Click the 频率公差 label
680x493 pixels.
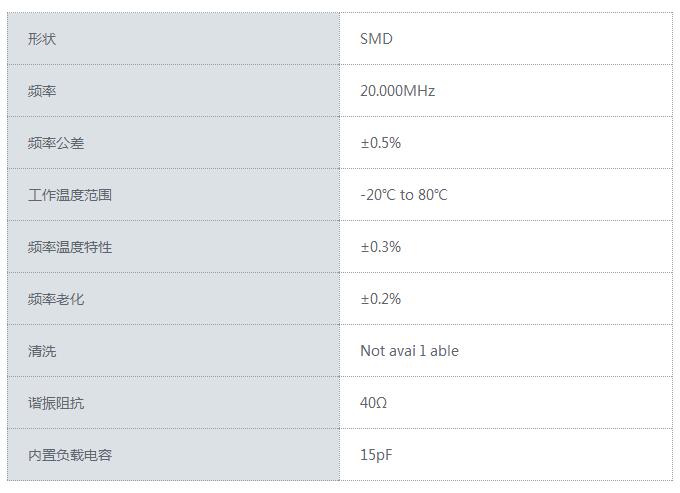point(56,143)
